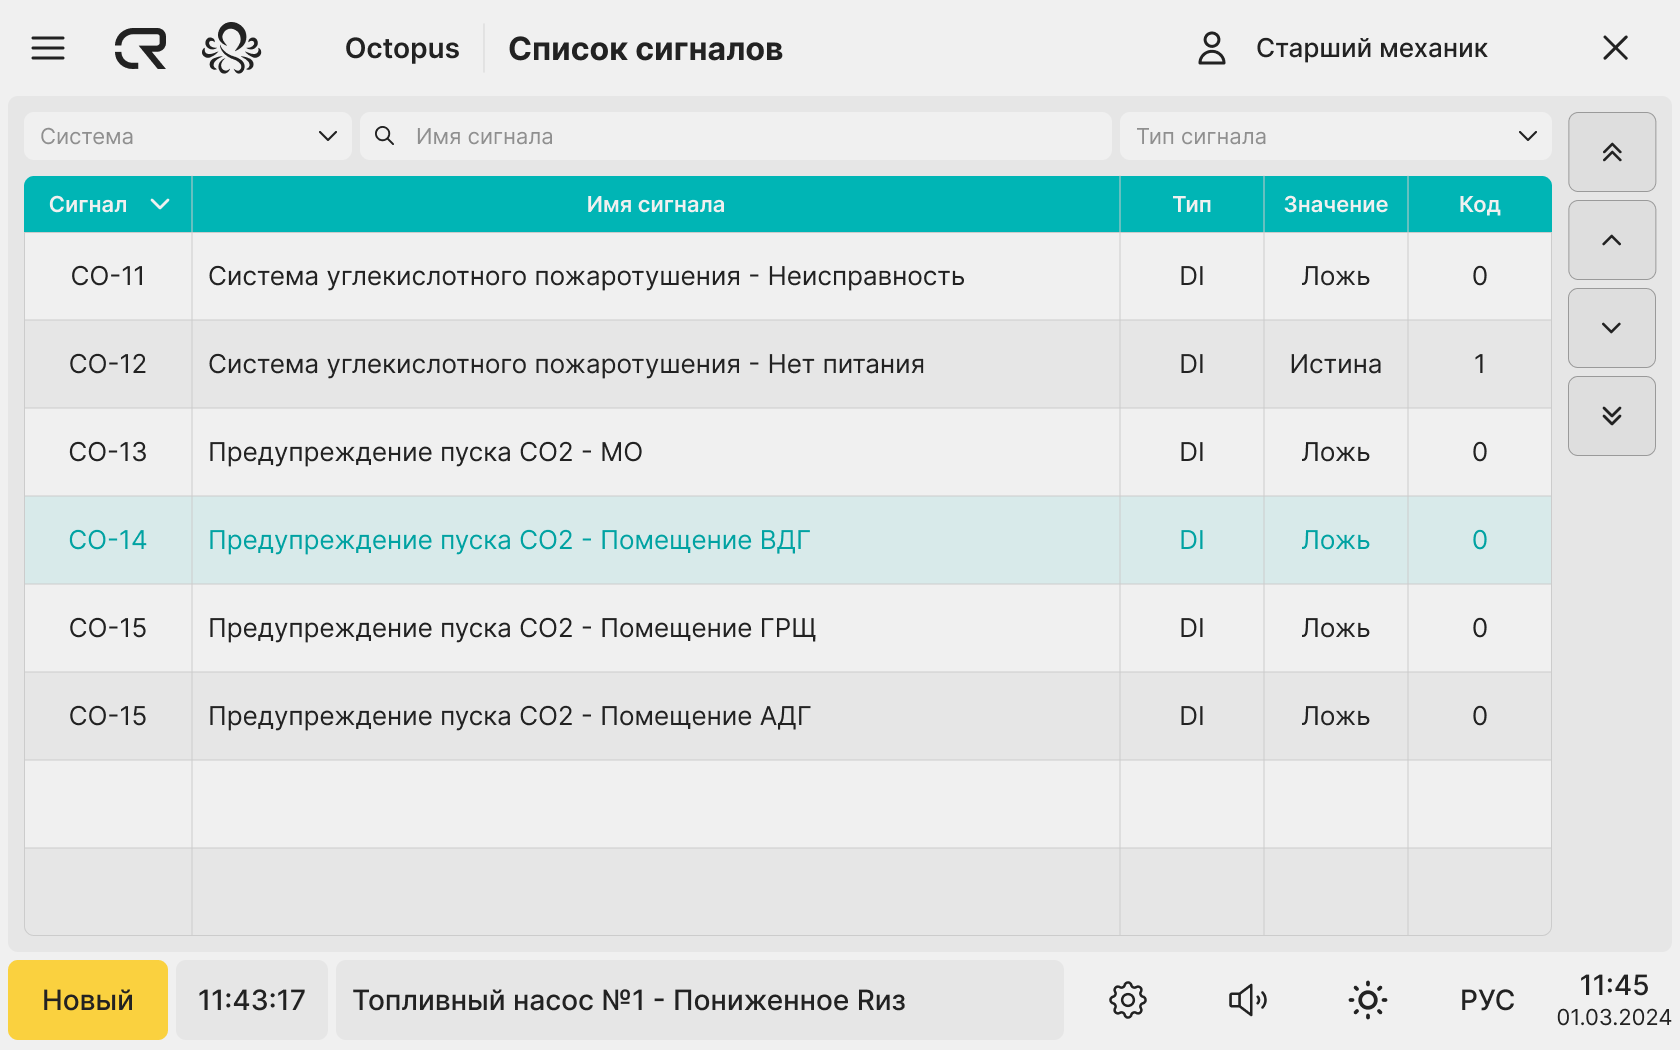Open the hamburger menu
This screenshot has width=1680, height=1050.
pyautogui.click(x=48, y=48)
